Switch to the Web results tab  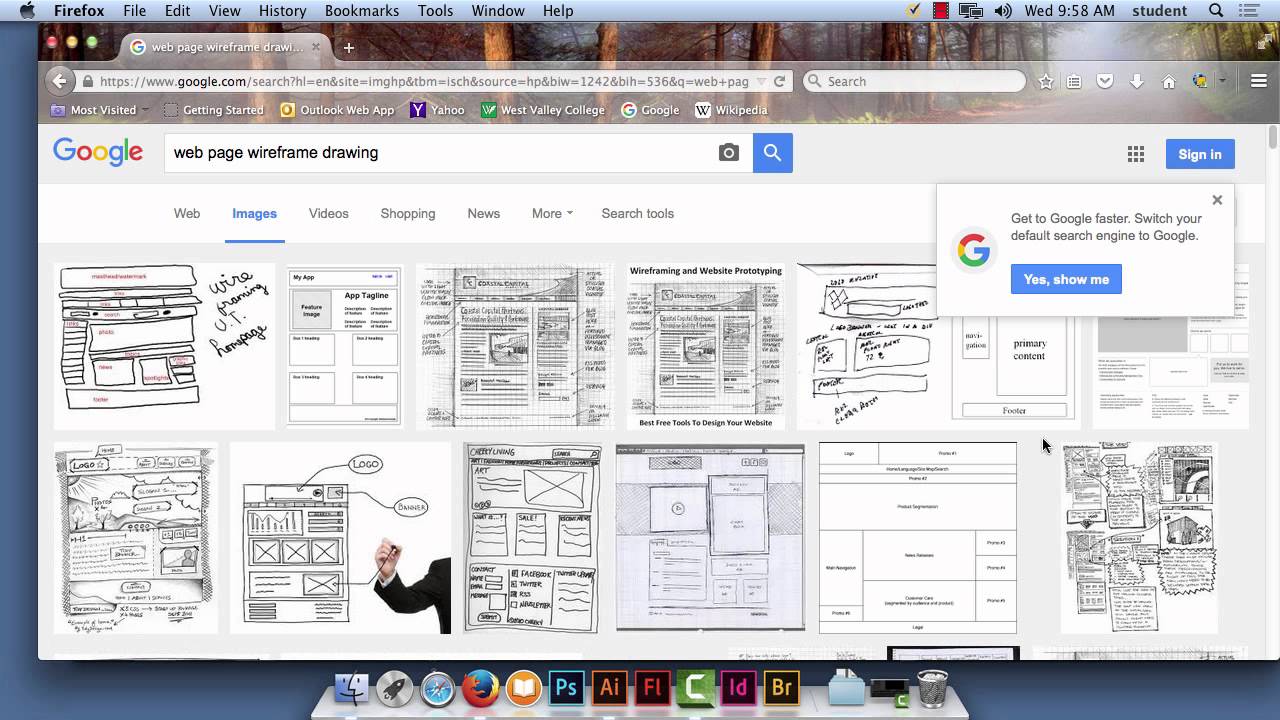(x=187, y=213)
